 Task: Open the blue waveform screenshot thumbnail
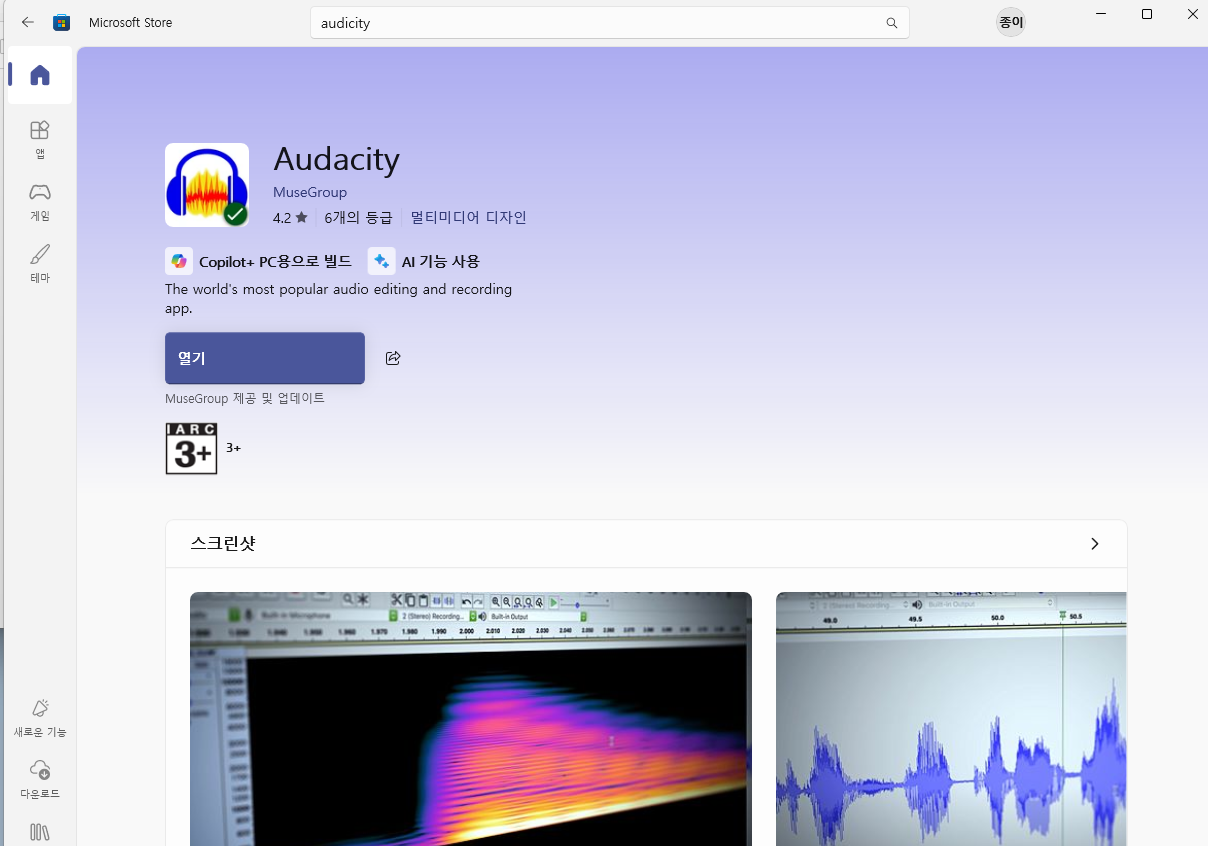pos(951,719)
